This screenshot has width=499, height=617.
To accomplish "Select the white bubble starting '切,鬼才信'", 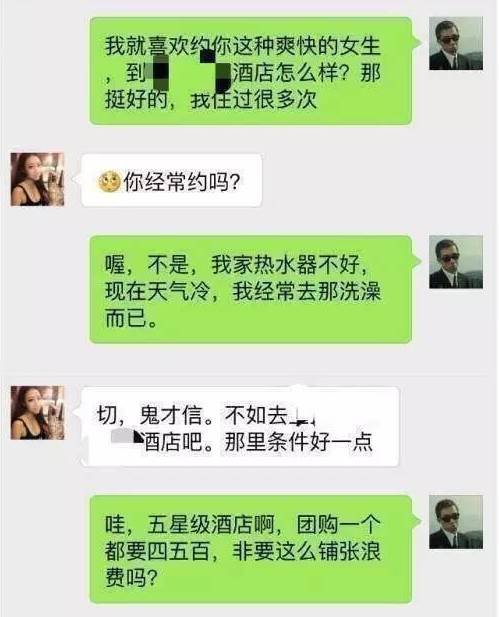I will point(240,427).
